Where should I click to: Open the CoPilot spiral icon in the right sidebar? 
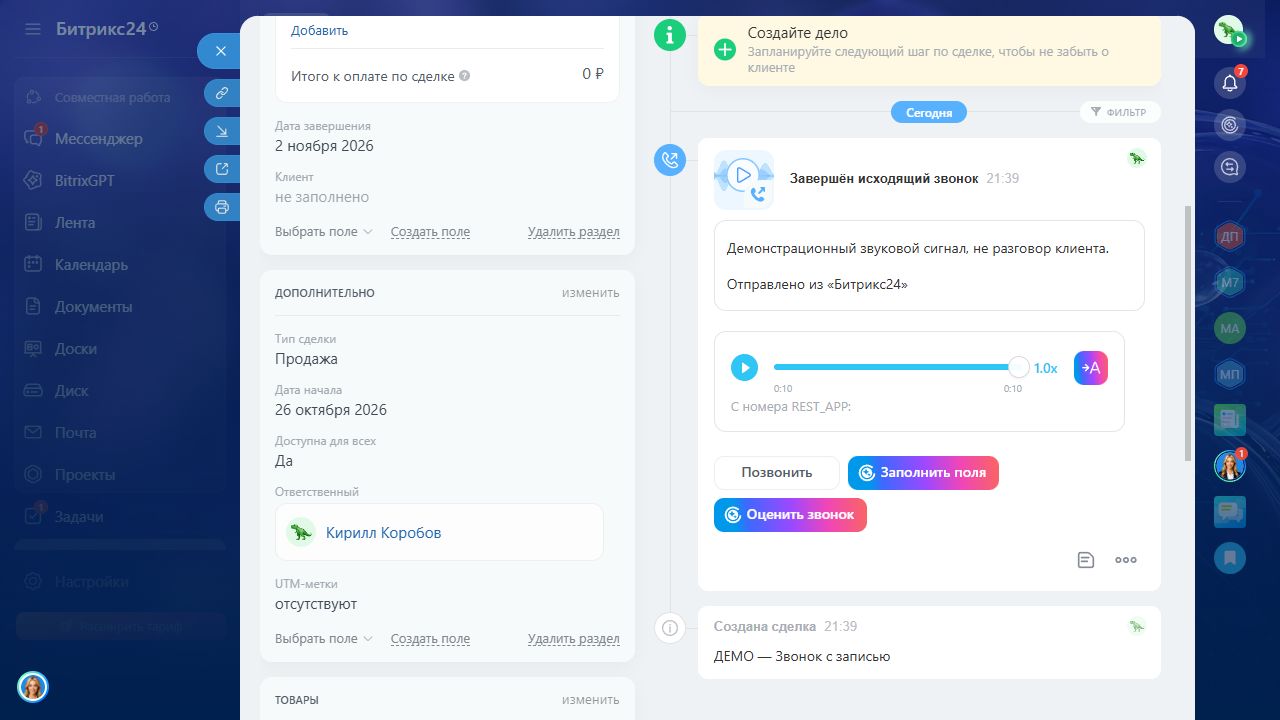point(1230,125)
